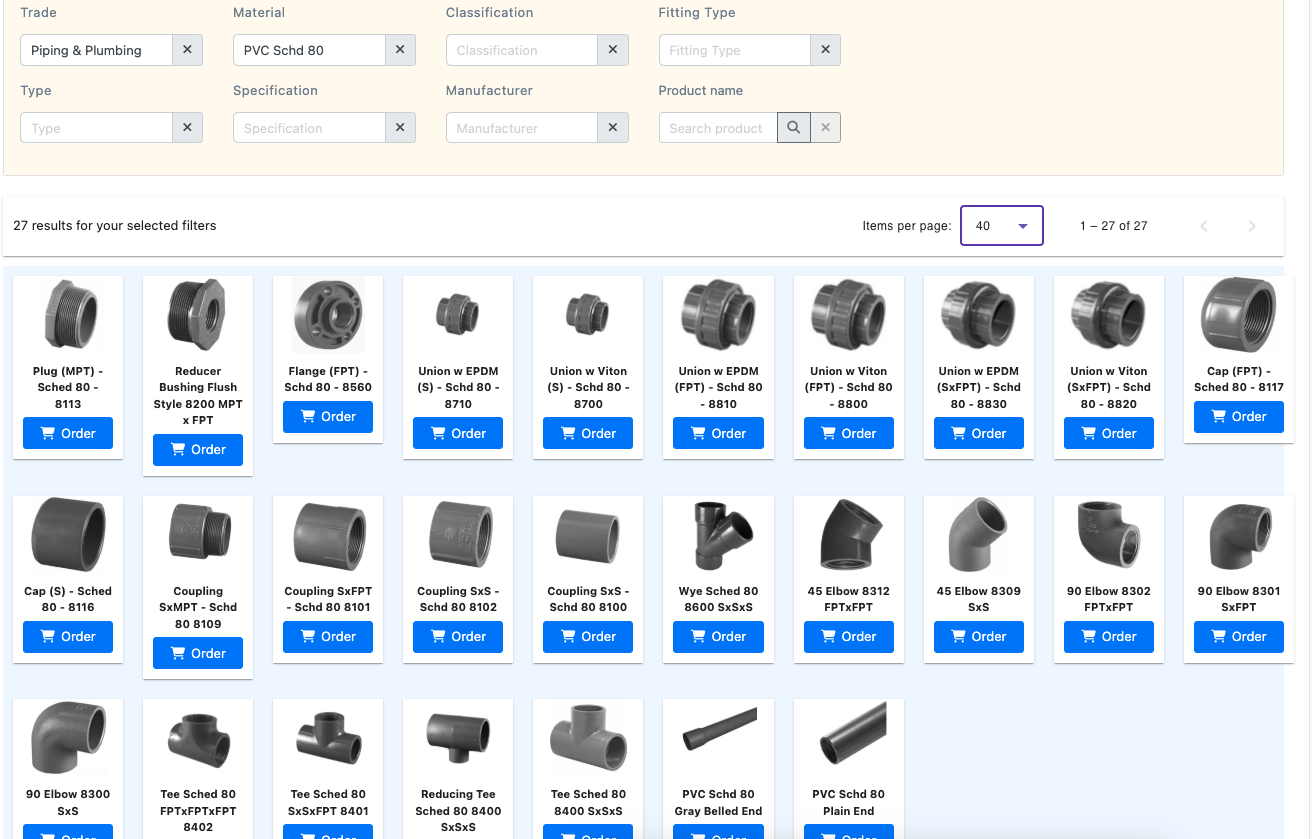1312x839 pixels.
Task: Order the Cap (FPT) Sched 80 8117
Action: [x=1238, y=416]
